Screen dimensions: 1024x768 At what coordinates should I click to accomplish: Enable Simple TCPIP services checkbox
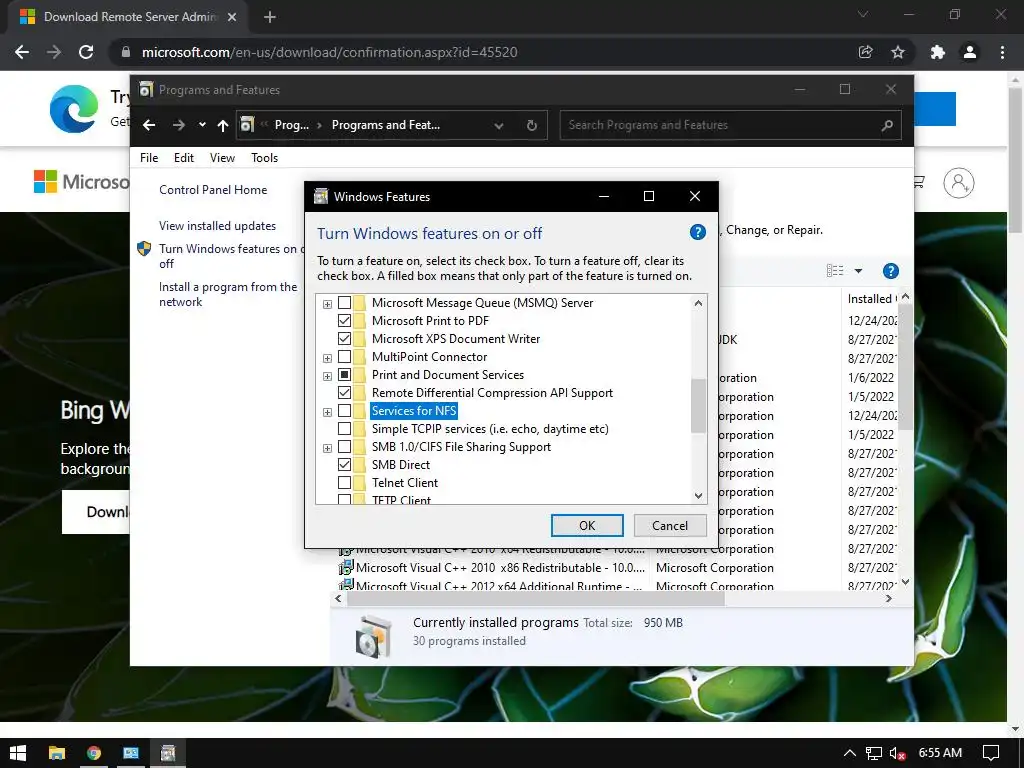(x=344, y=429)
